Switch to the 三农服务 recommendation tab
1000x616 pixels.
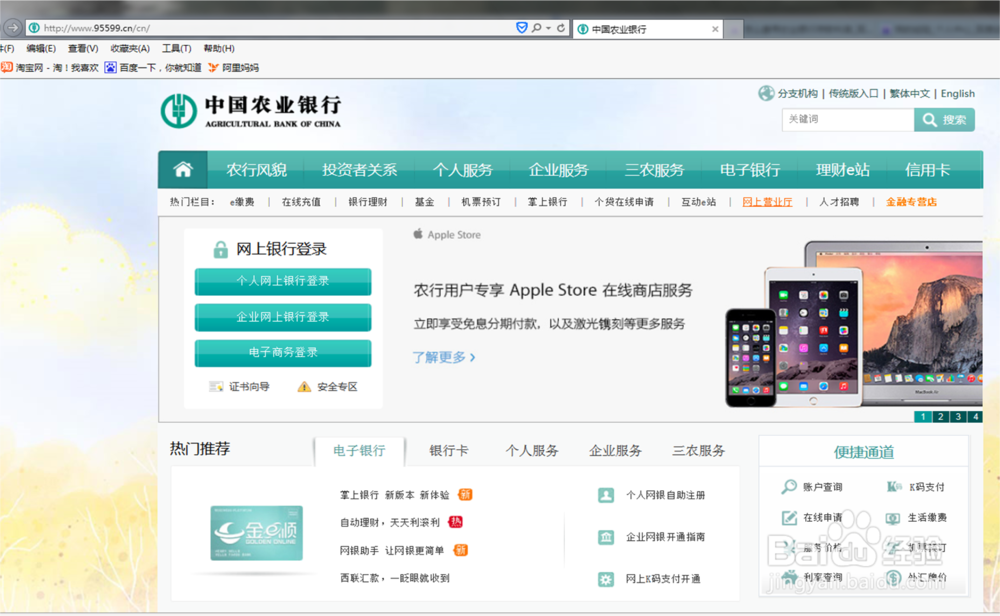pyautogui.click(x=698, y=450)
